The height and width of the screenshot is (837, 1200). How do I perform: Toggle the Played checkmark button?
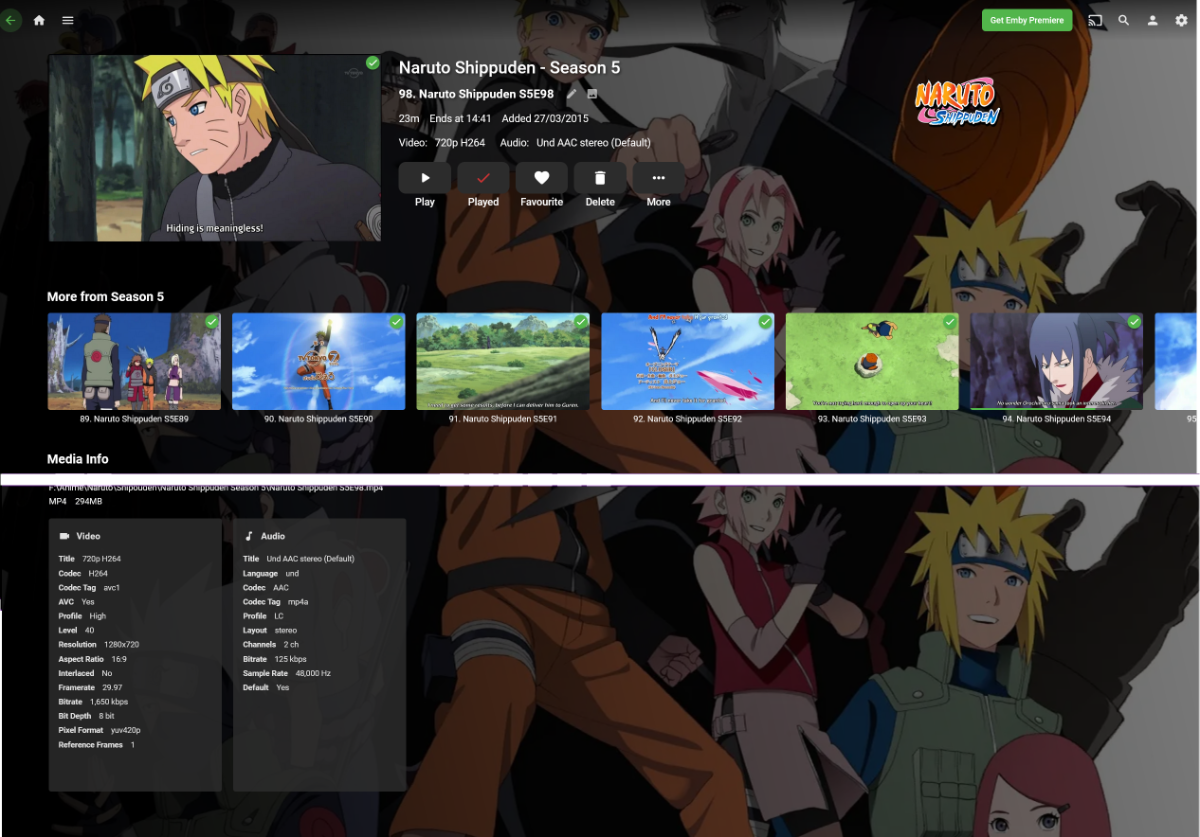tap(483, 178)
